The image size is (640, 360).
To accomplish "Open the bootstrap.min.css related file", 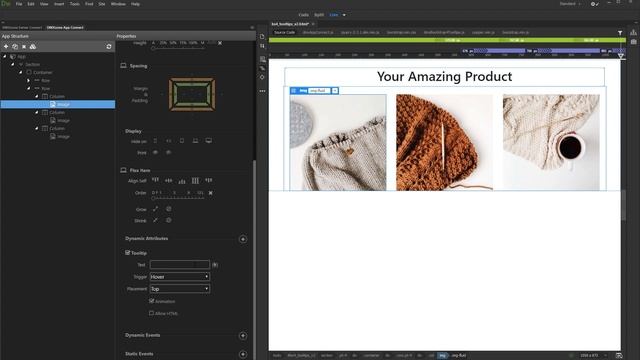I will [x=401, y=32].
